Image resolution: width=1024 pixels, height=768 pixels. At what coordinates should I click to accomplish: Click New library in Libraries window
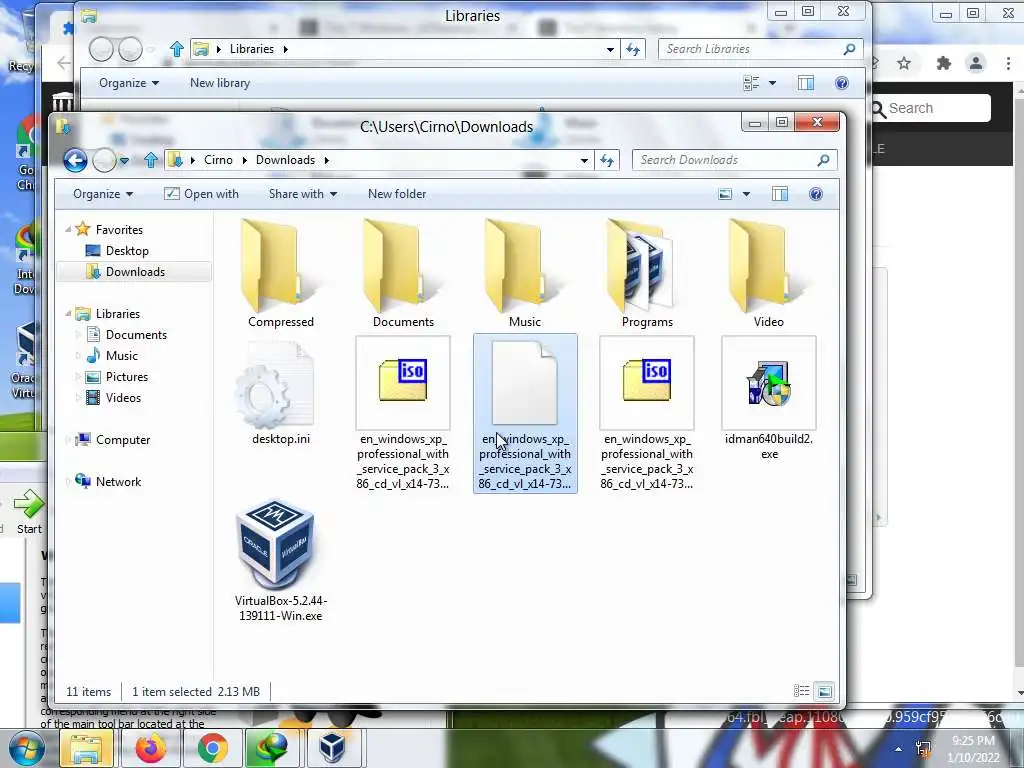pyautogui.click(x=220, y=83)
